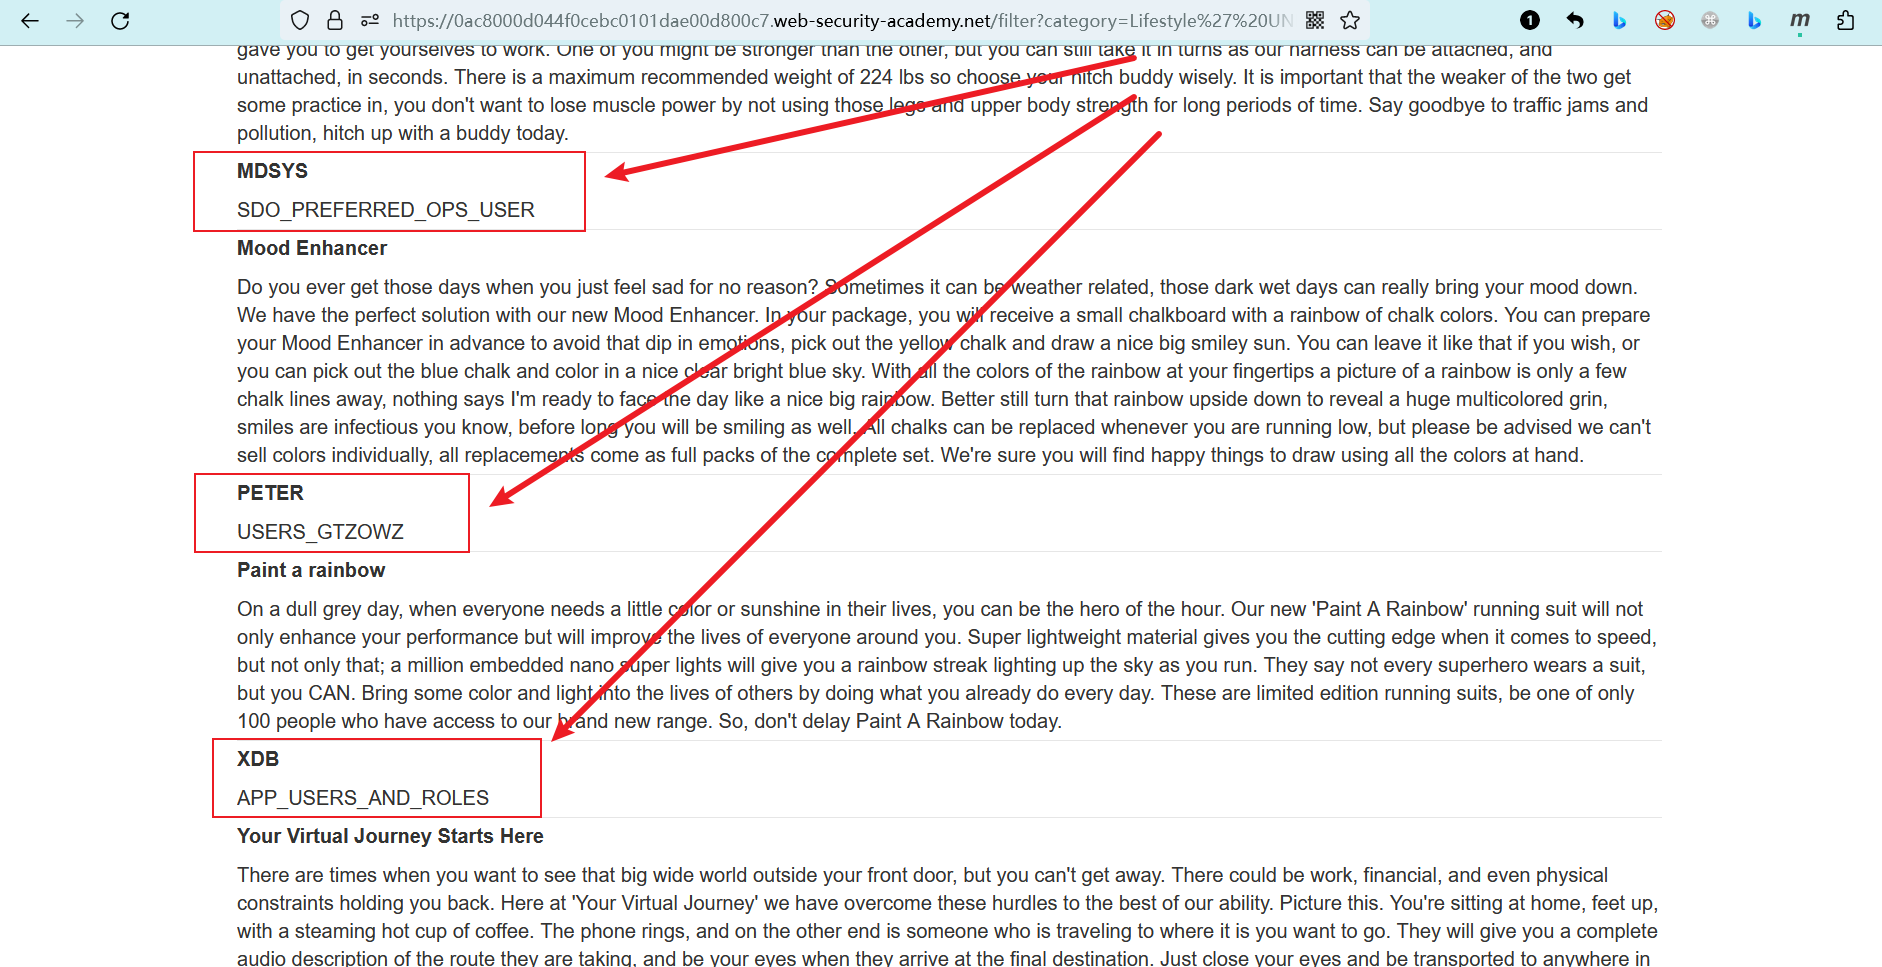The width and height of the screenshot is (1882, 967).
Task: Open the black circle extension showing 1
Action: pyautogui.click(x=1530, y=20)
